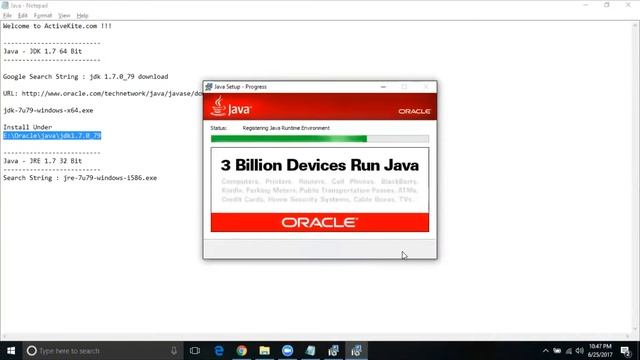Click the greyed-out close button of Java Setup
The image size is (640, 360).
[426, 87]
